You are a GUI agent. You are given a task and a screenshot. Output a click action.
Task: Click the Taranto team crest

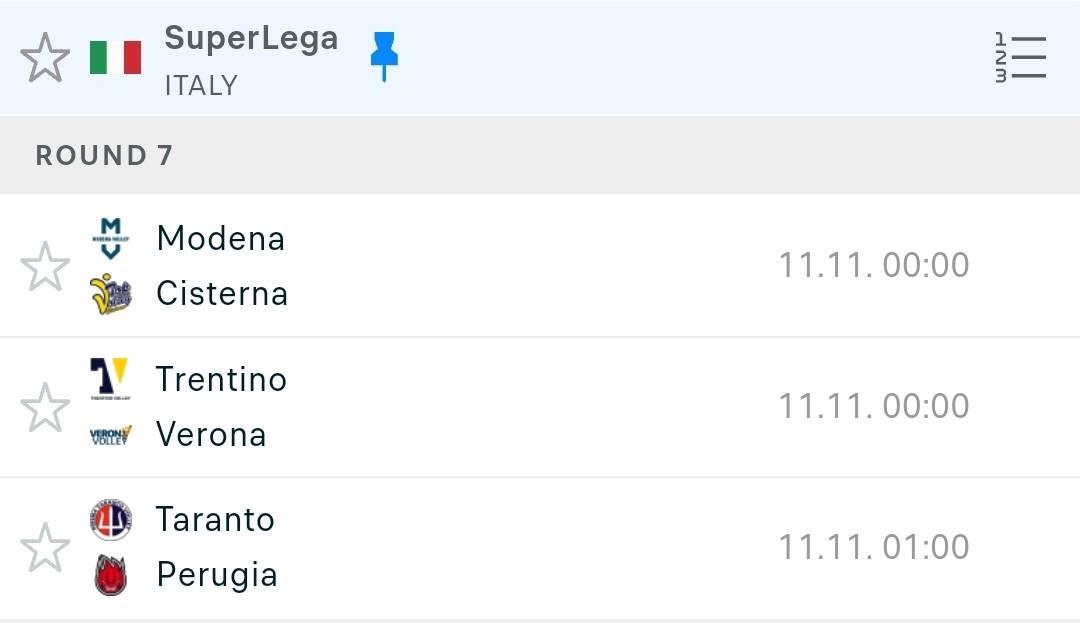coord(111,520)
